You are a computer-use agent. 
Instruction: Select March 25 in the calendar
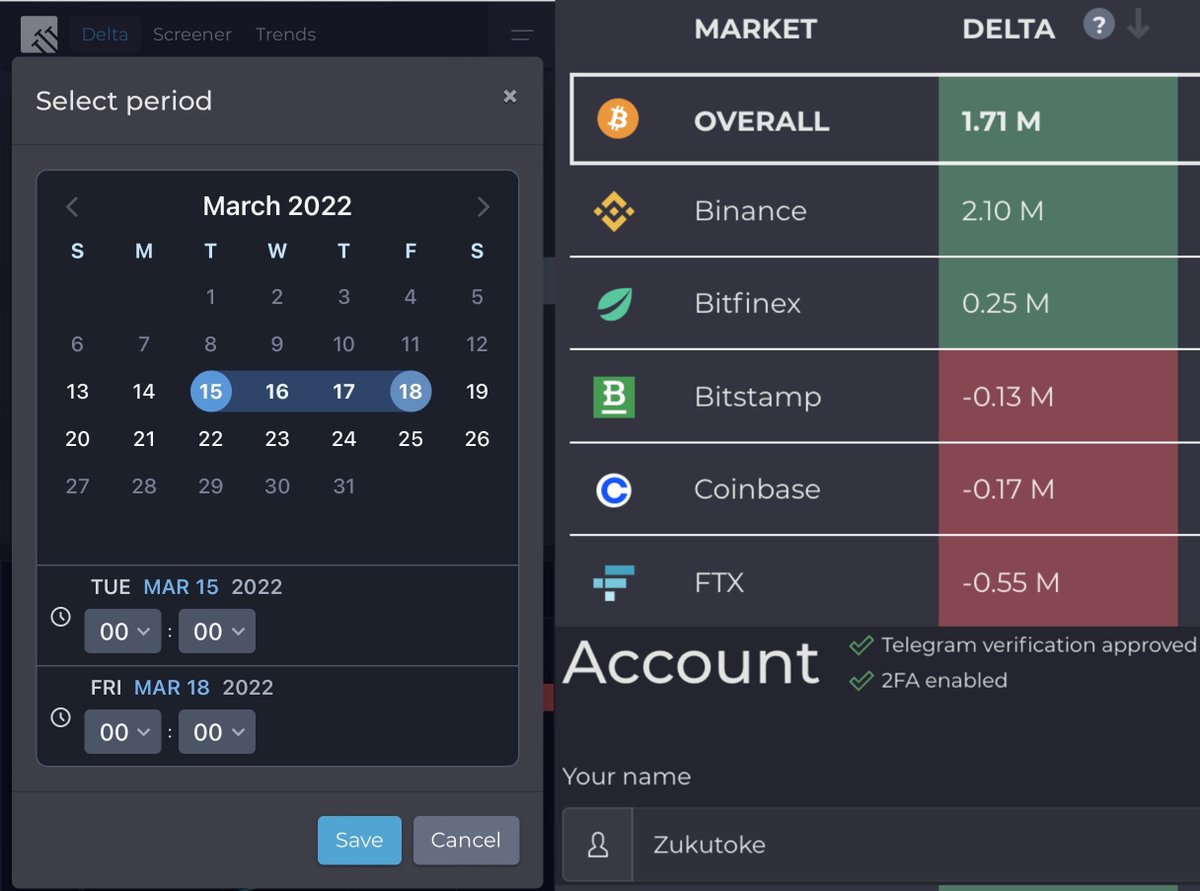click(411, 438)
